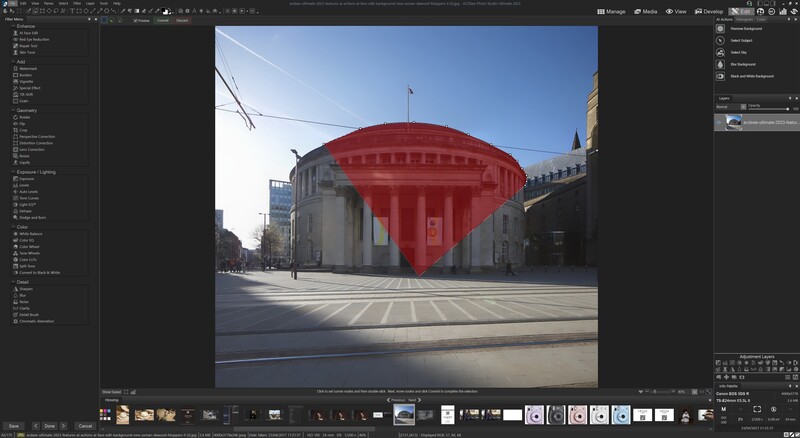The width and height of the screenshot is (800, 438).
Task: Close the Info Palette panel
Action: [796, 386]
